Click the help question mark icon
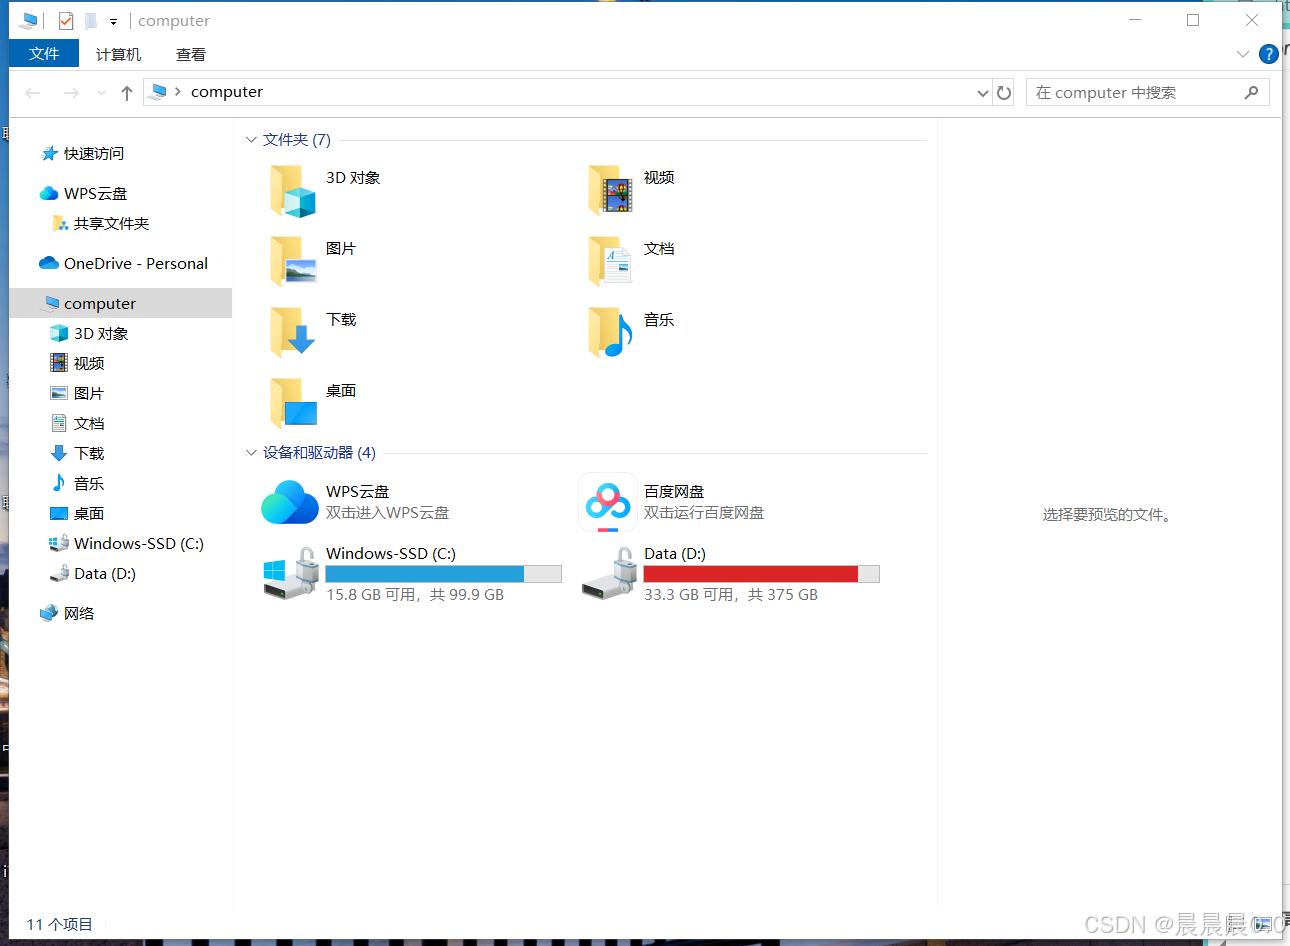 pyautogui.click(x=1269, y=54)
